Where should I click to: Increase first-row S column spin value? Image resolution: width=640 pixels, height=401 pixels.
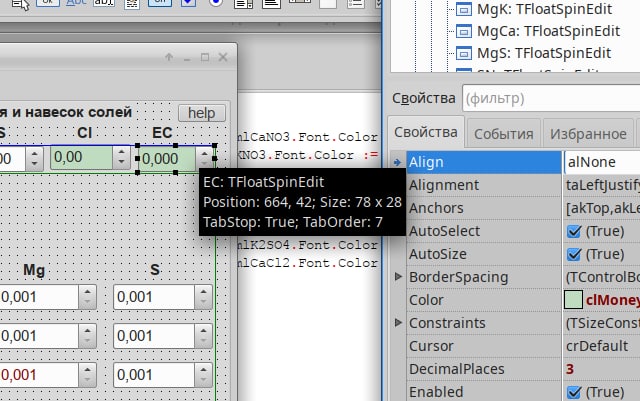pyautogui.click(x=203, y=292)
